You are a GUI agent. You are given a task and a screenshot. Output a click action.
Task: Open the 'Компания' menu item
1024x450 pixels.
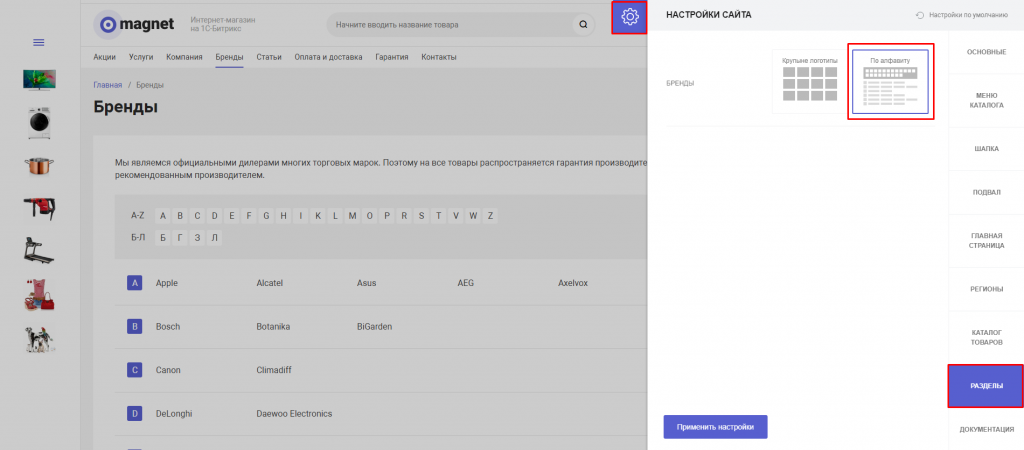coord(184,57)
